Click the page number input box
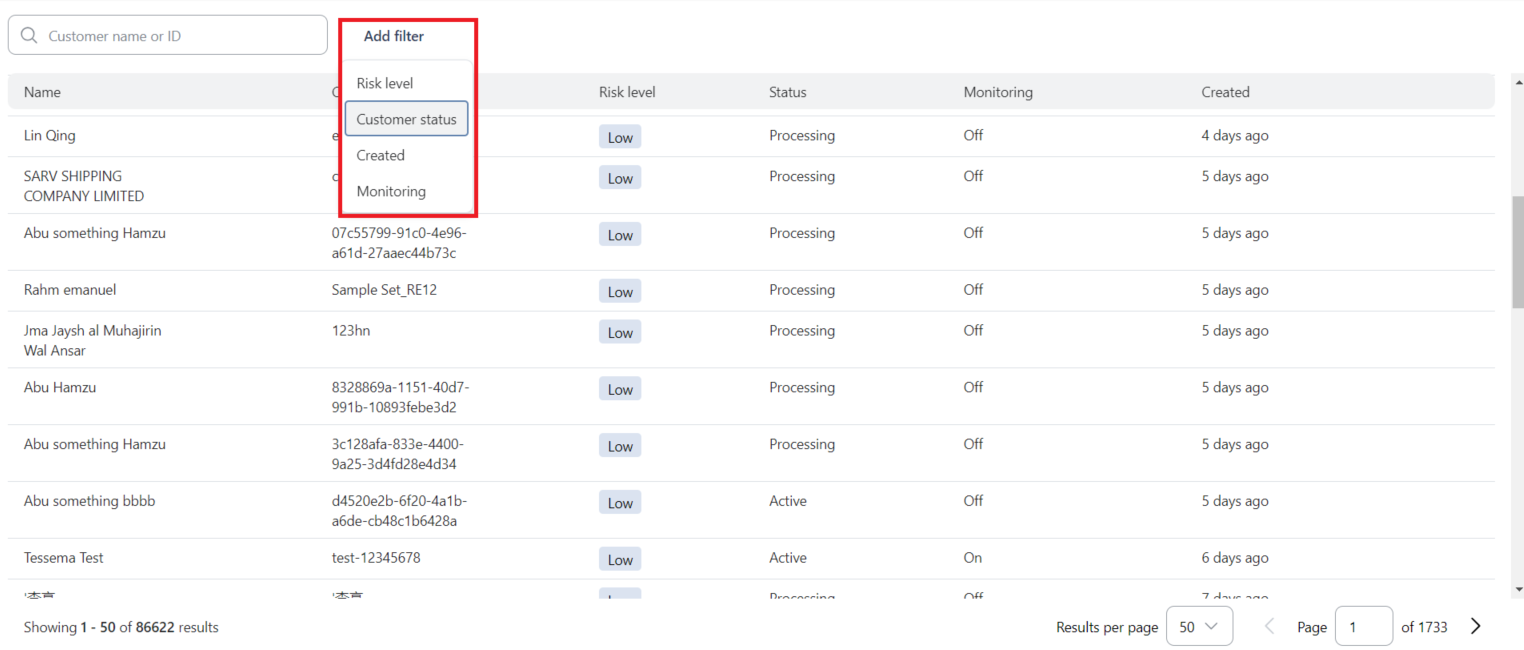 [1363, 627]
